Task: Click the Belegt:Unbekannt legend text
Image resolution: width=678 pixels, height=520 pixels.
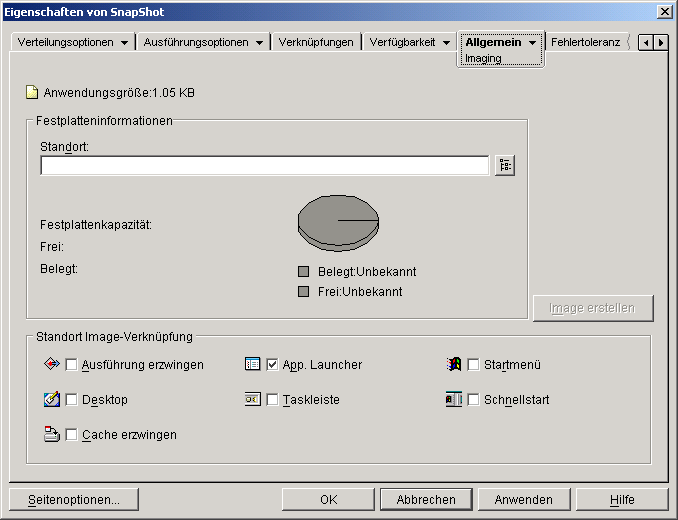Action: click(367, 271)
